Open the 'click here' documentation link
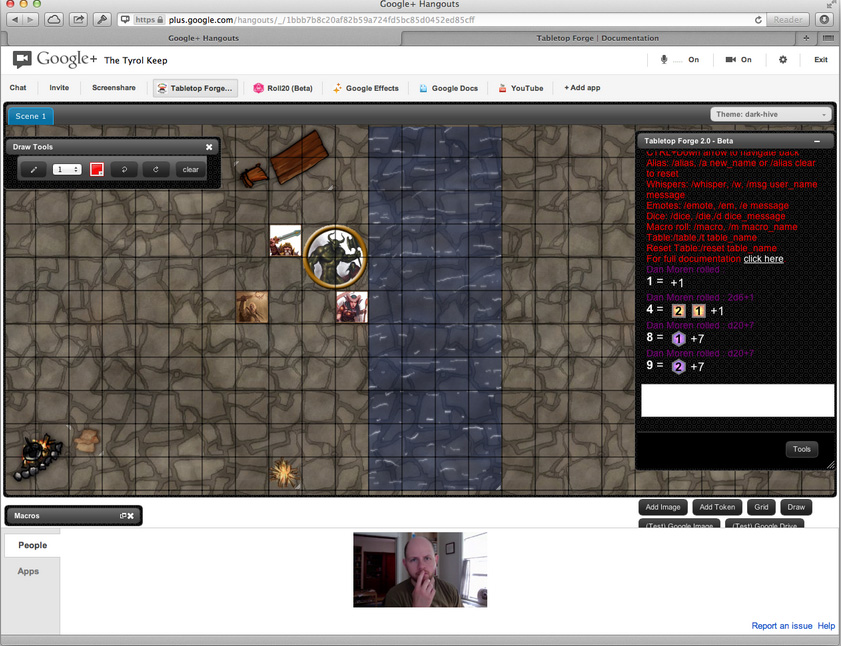 pyautogui.click(x=763, y=259)
